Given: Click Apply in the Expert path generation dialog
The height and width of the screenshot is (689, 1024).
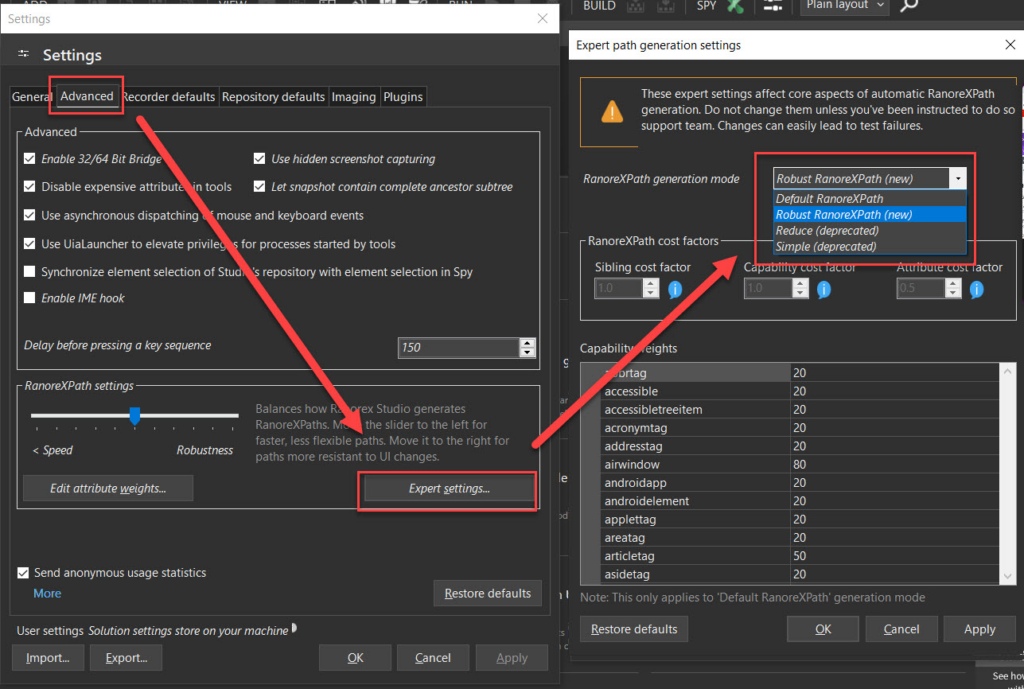Looking at the screenshot, I should point(980,629).
